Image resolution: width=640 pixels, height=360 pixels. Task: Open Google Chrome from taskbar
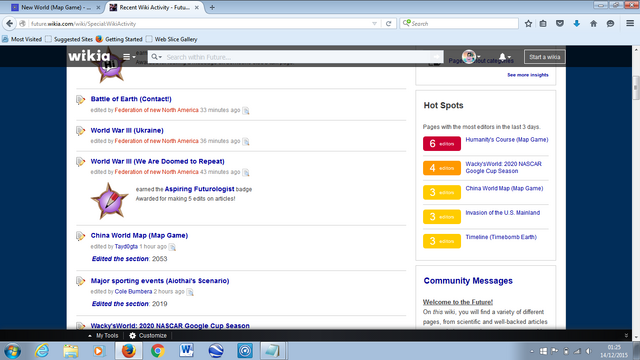158,351
